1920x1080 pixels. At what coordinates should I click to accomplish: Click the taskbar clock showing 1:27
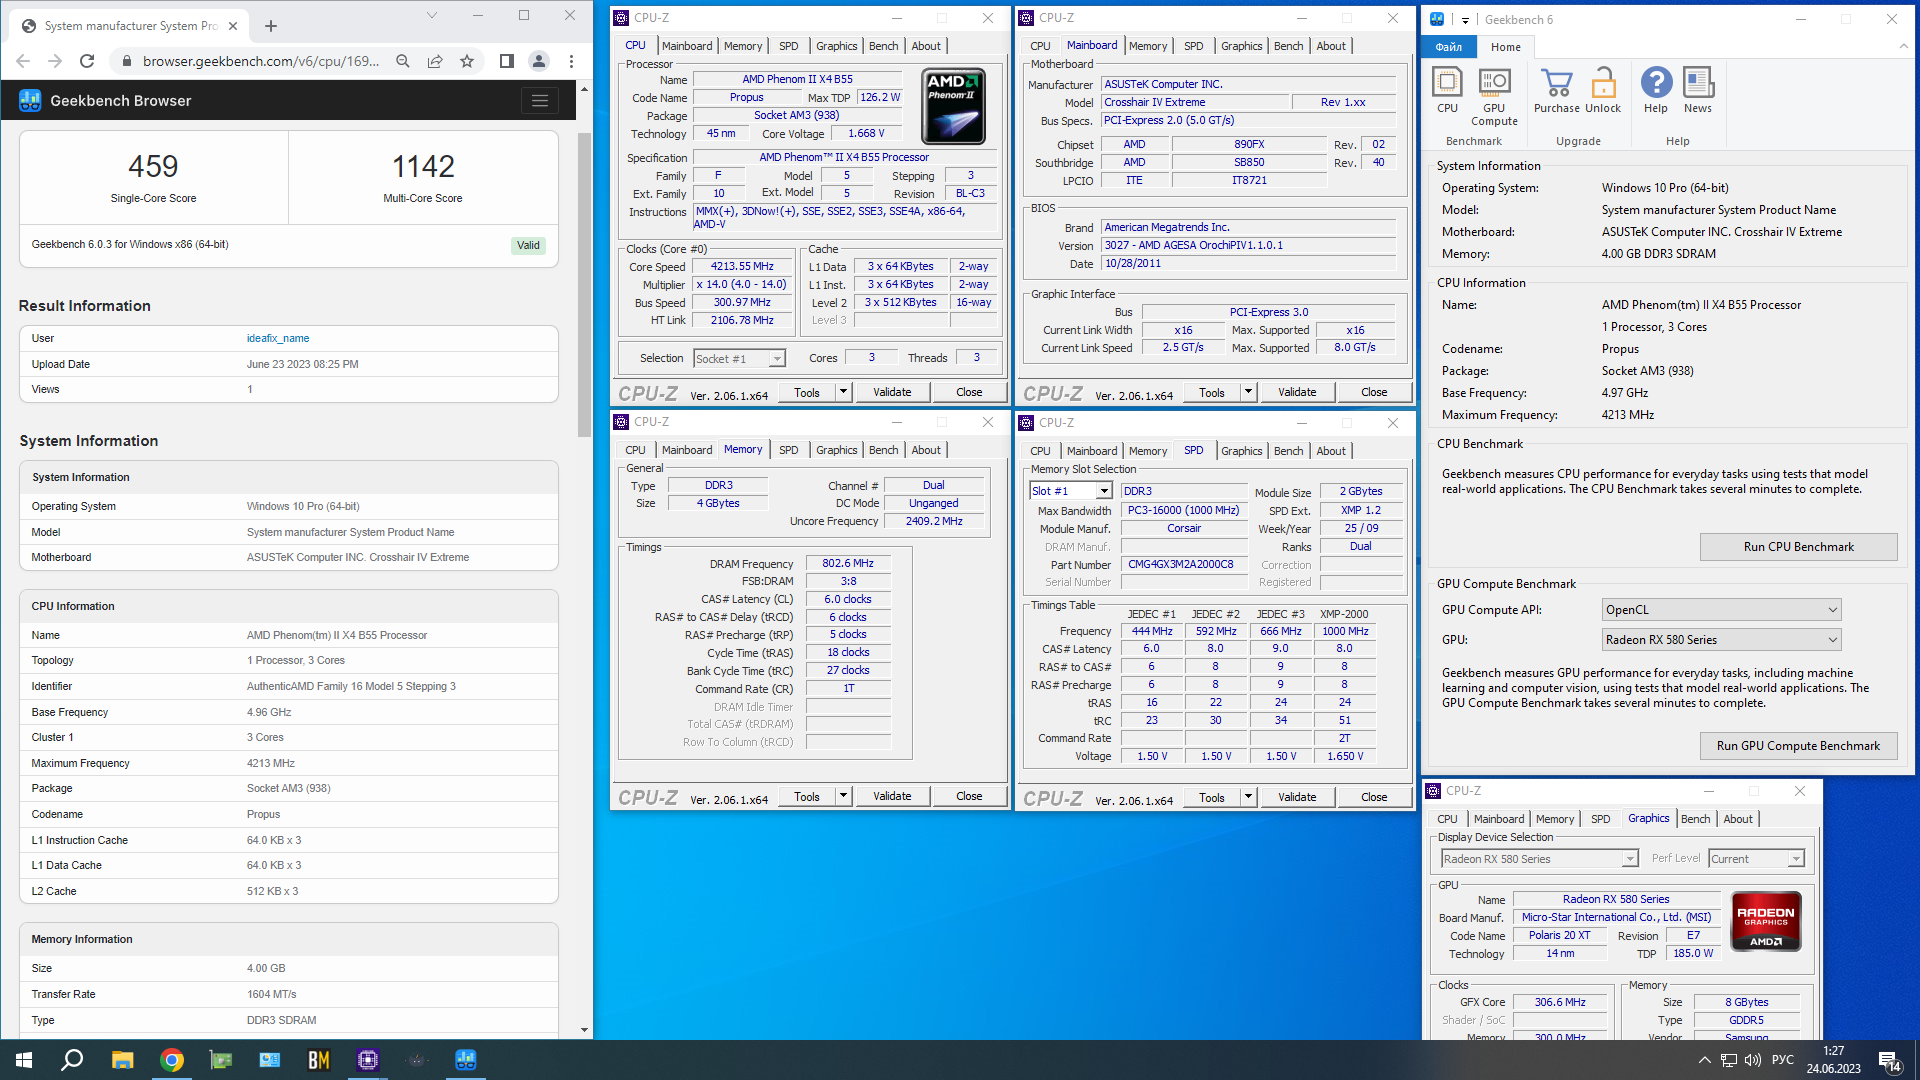tap(1833, 1051)
